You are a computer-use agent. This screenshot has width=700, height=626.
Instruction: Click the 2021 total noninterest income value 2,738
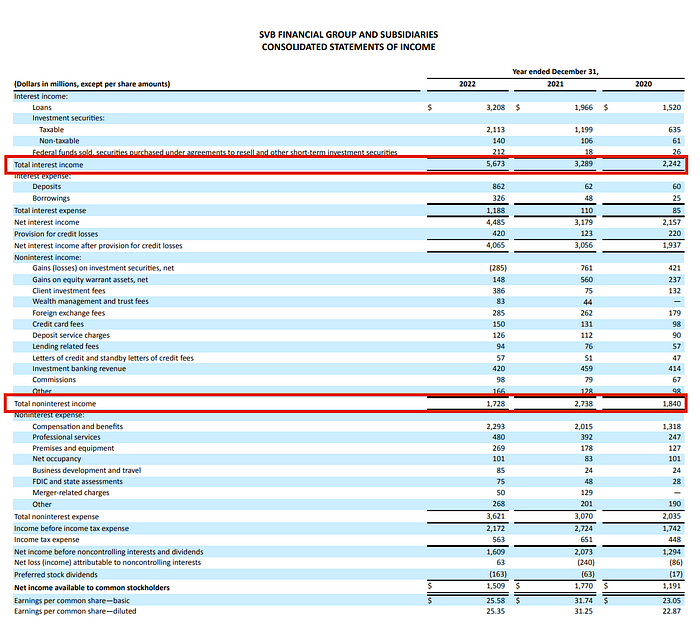(x=583, y=404)
